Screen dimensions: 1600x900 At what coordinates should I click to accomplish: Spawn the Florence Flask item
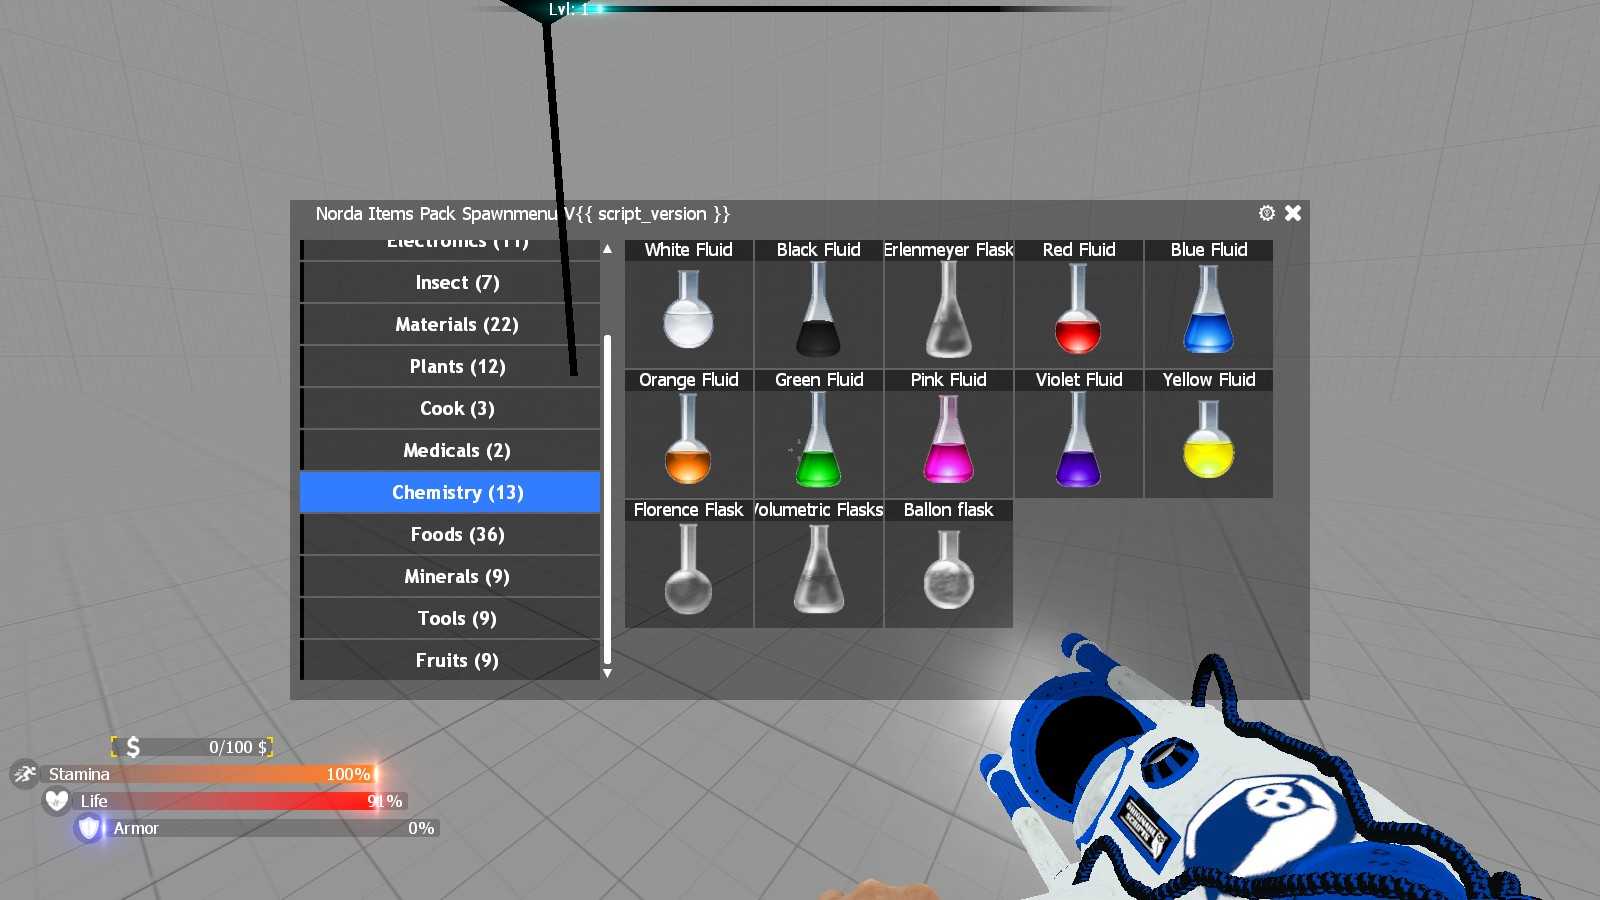[688, 564]
